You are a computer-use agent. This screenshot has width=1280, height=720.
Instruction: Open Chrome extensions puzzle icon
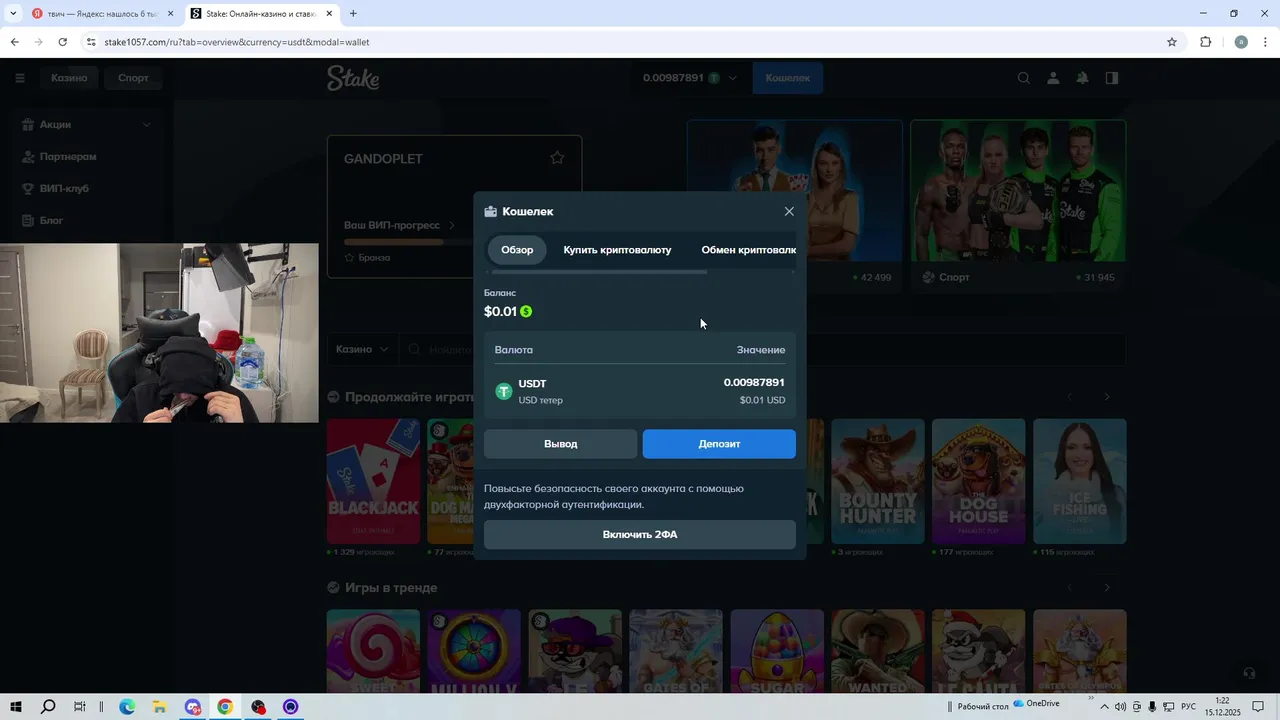pos(1205,42)
